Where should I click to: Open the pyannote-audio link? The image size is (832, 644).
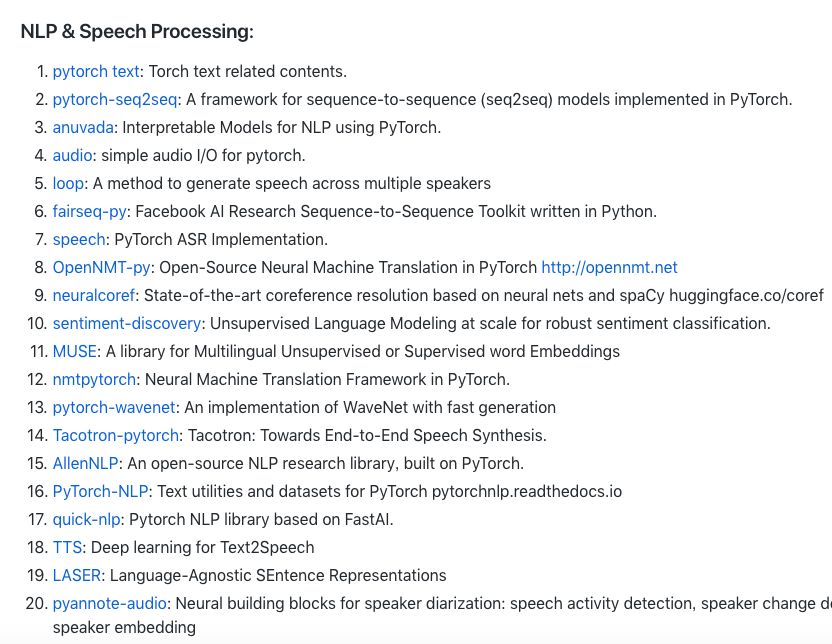110,604
